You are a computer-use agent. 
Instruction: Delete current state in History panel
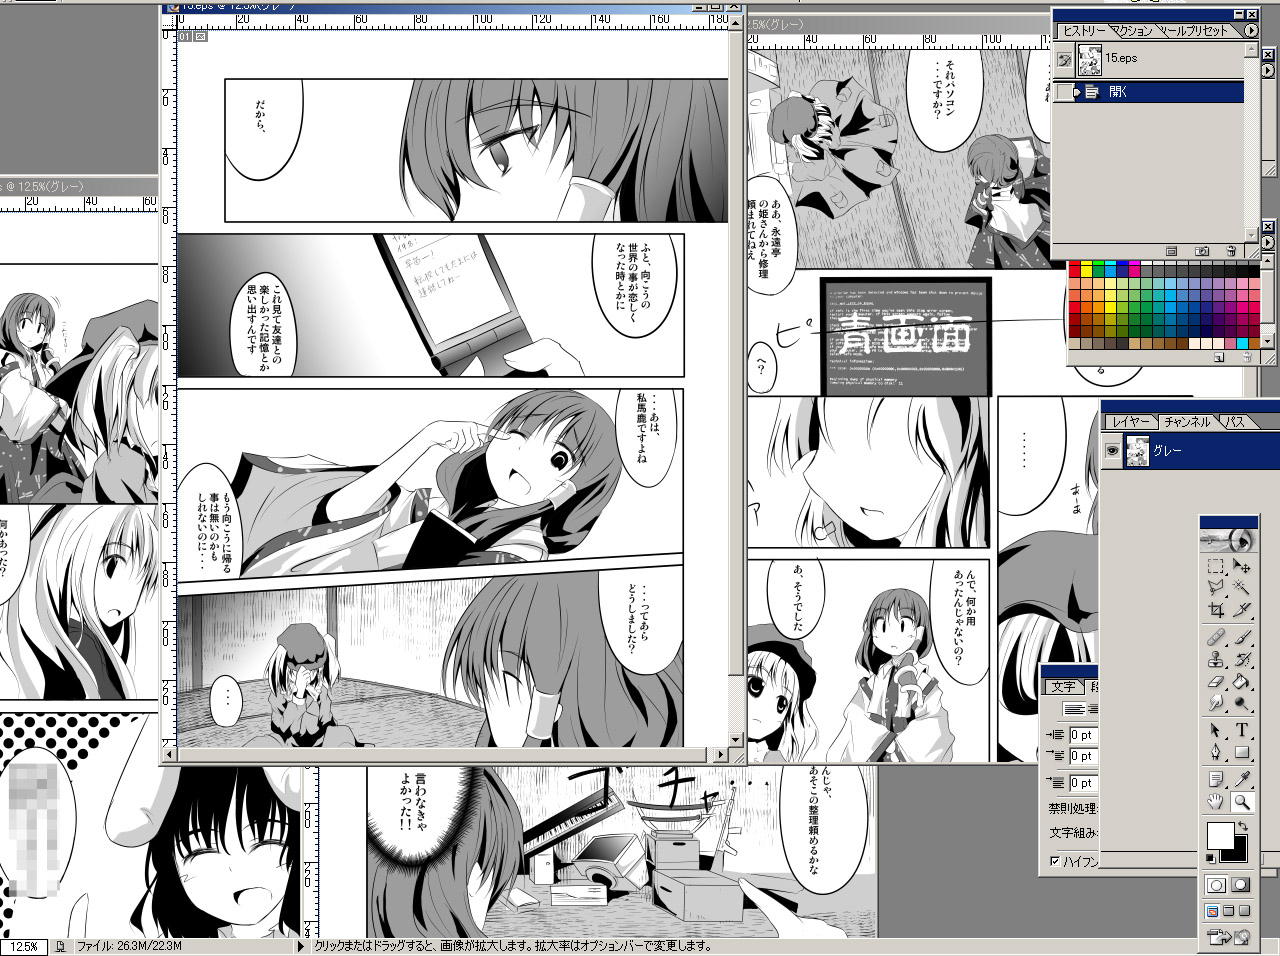[1231, 251]
